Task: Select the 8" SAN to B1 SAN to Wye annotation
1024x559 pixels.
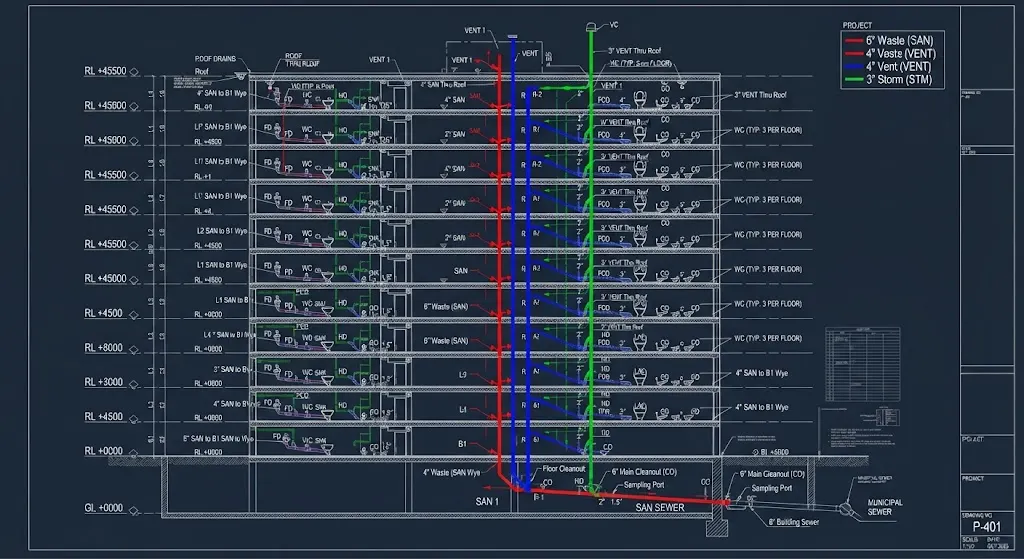Action: (218, 439)
